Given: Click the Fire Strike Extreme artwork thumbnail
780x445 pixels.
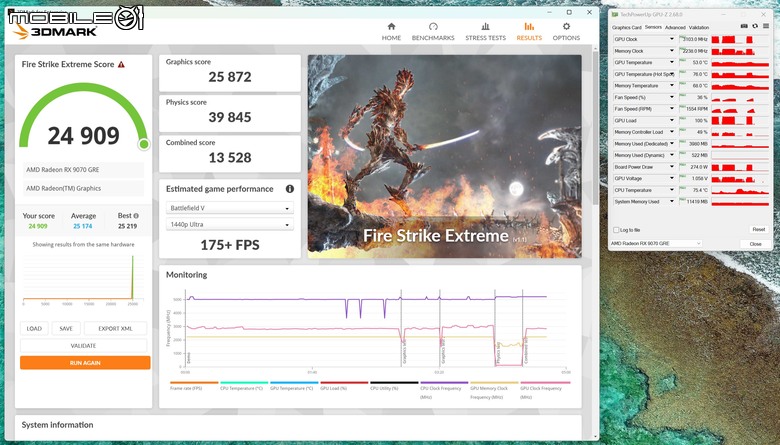Looking at the screenshot, I should [445, 156].
